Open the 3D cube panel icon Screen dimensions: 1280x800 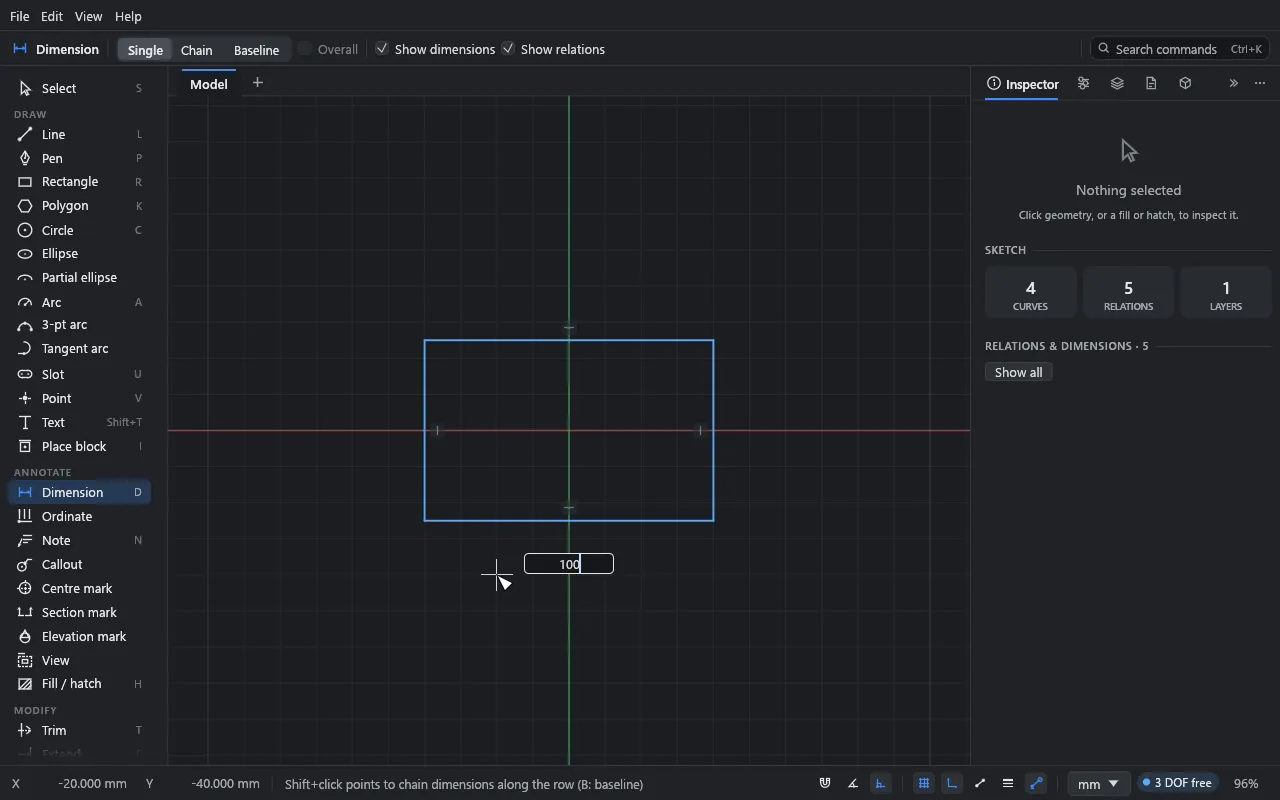coord(1185,84)
